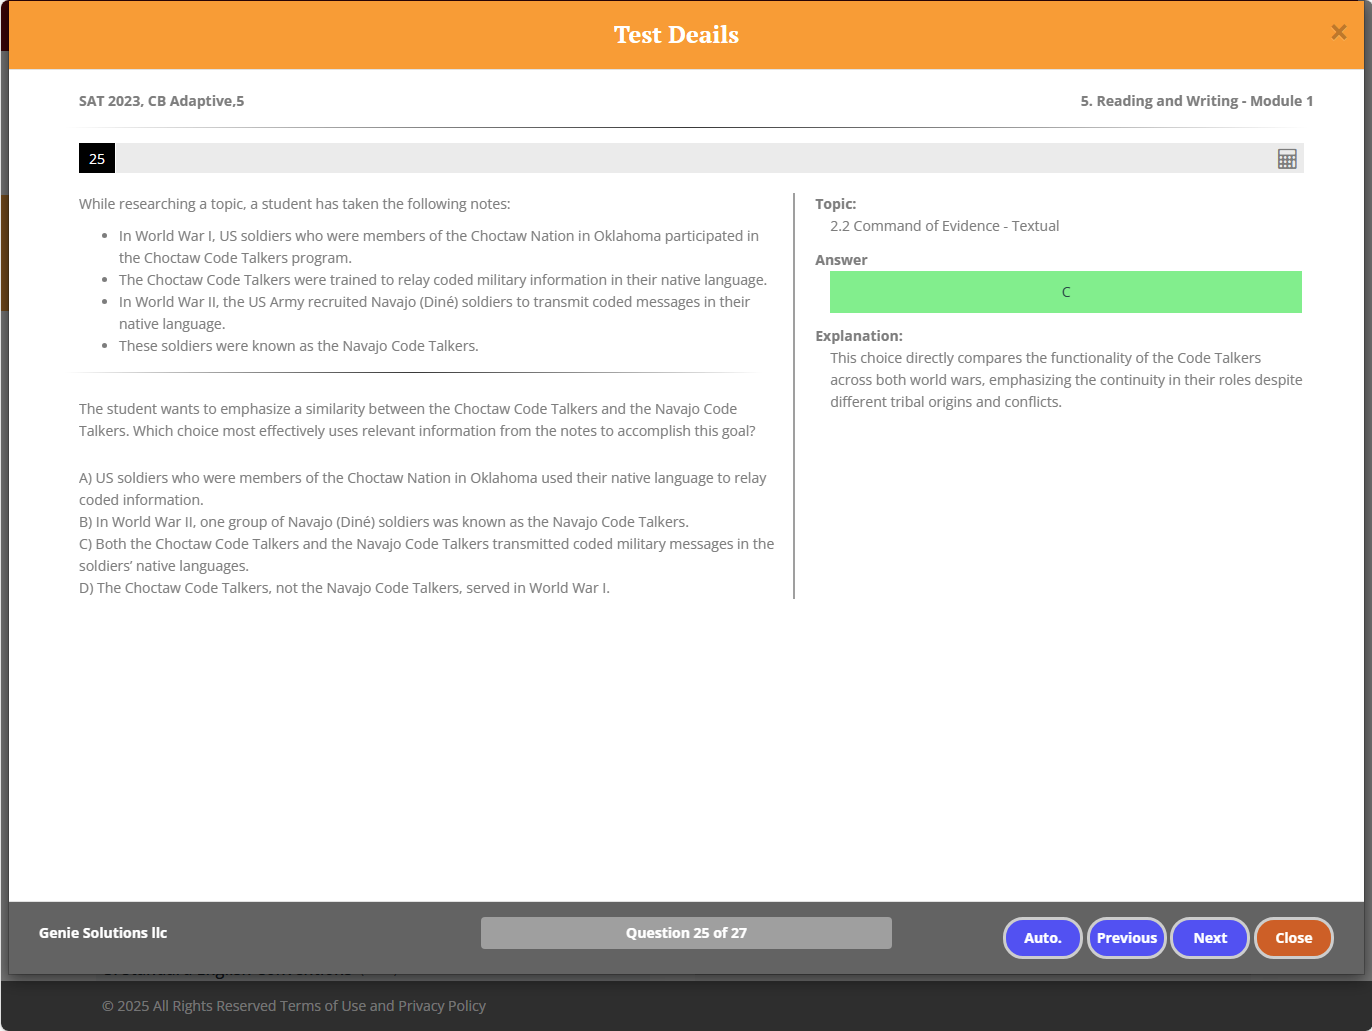
Task: Select answer choice A about Choctaw soldiers
Action: click(x=422, y=488)
